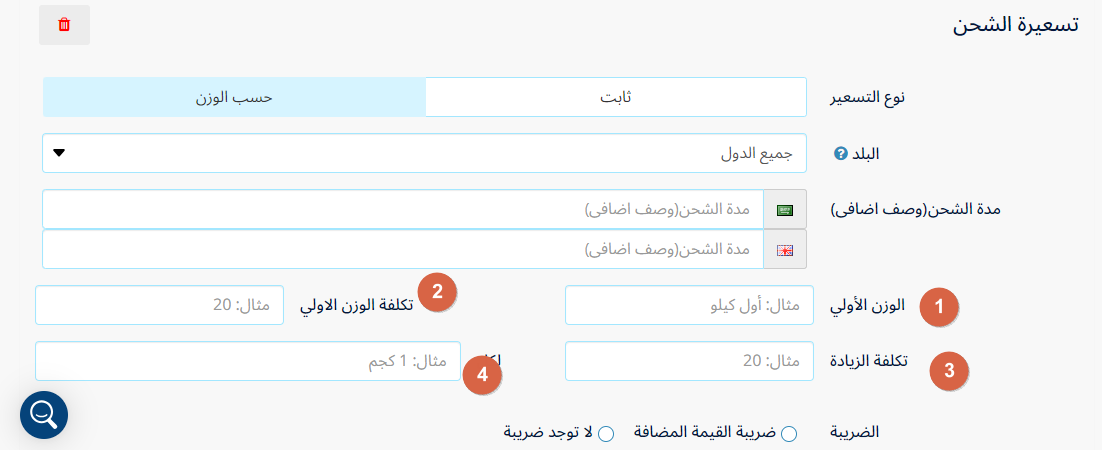The height and width of the screenshot is (450, 1102).
Task: Open the جميع الدول country dropdown
Action: pos(424,153)
